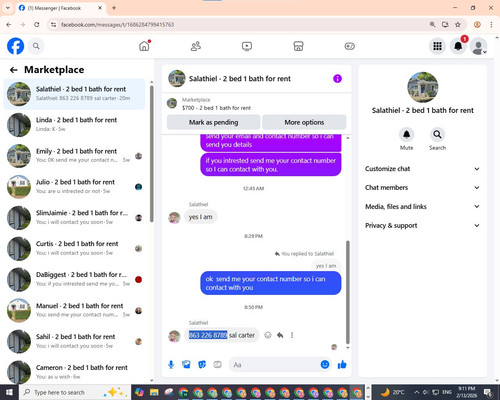Click the 'yes I am' message bubble
This screenshot has height=400, width=500.
point(200,217)
